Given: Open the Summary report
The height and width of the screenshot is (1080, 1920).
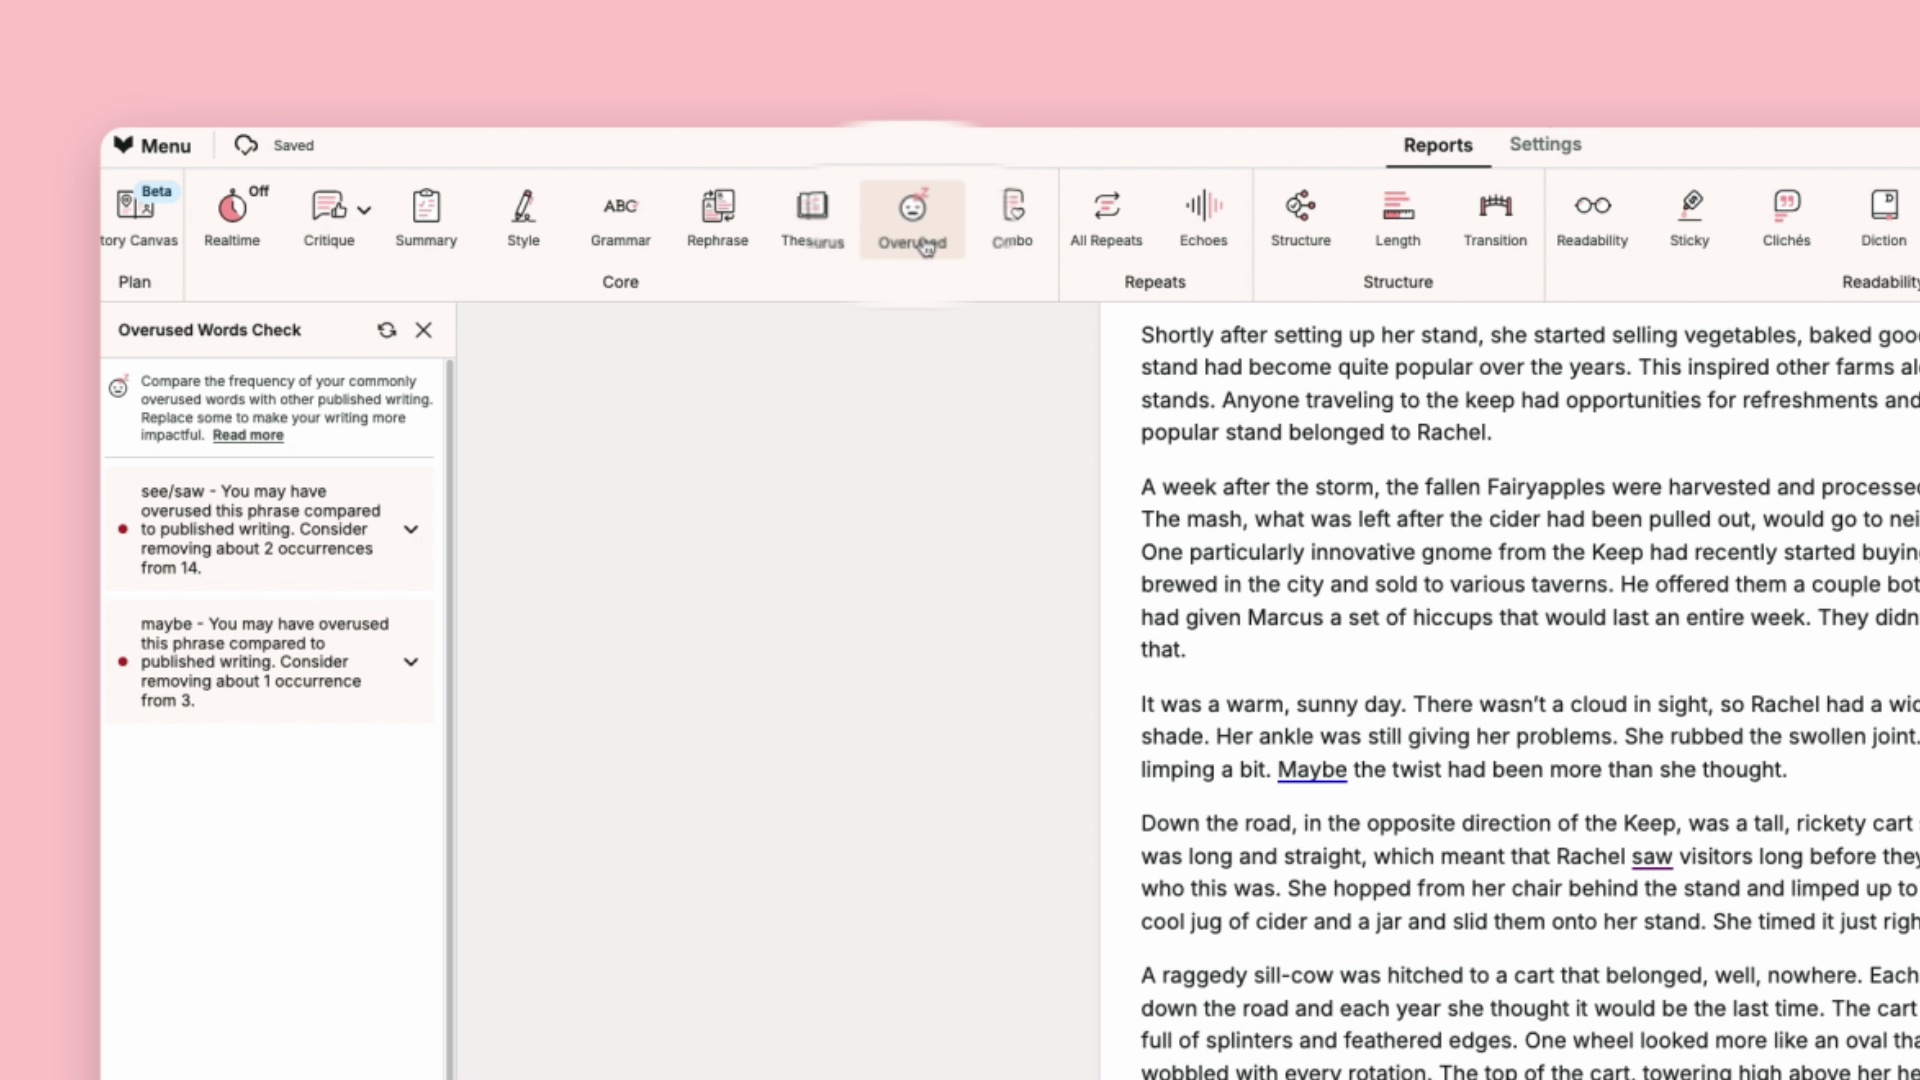Looking at the screenshot, I should click(x=426, y=217).
